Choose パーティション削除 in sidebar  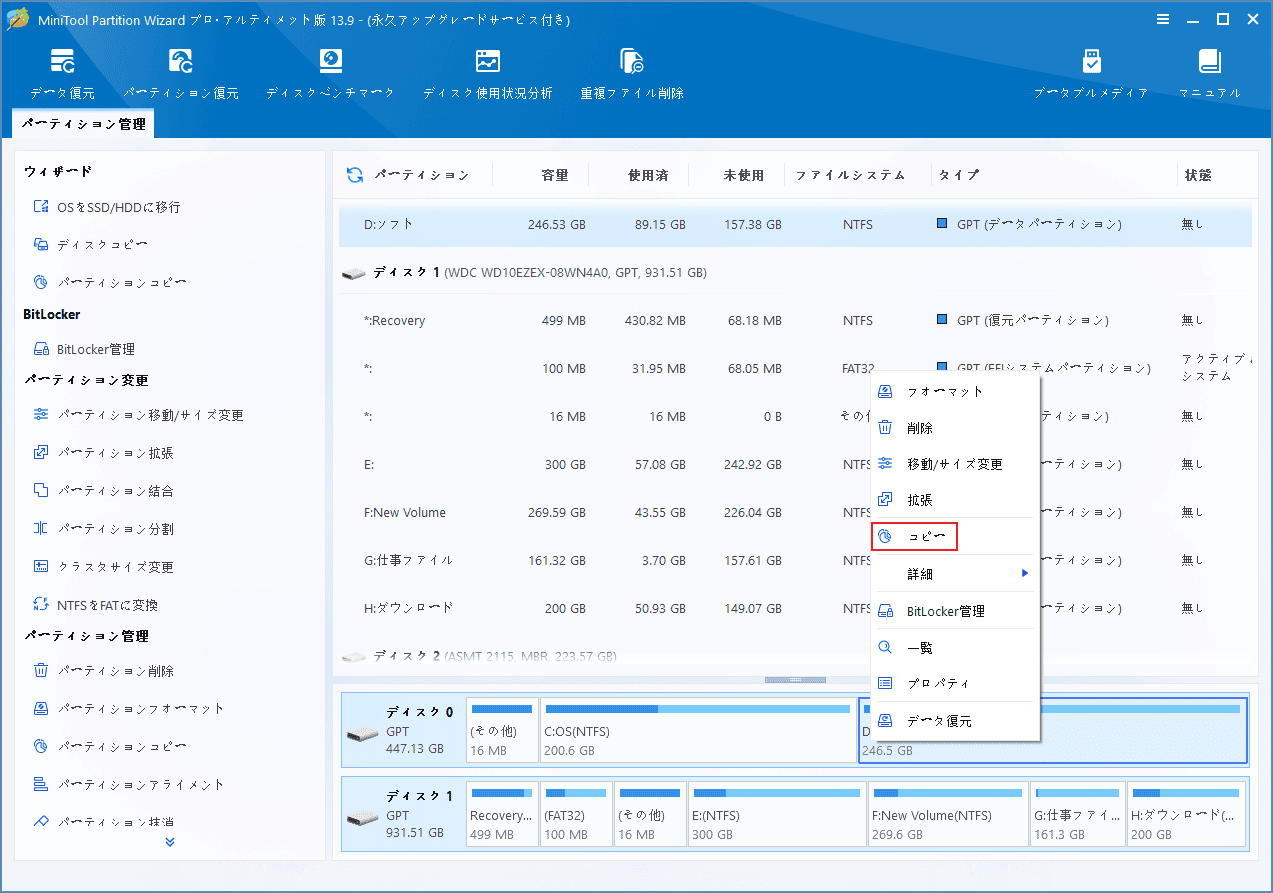pos(103,671)
